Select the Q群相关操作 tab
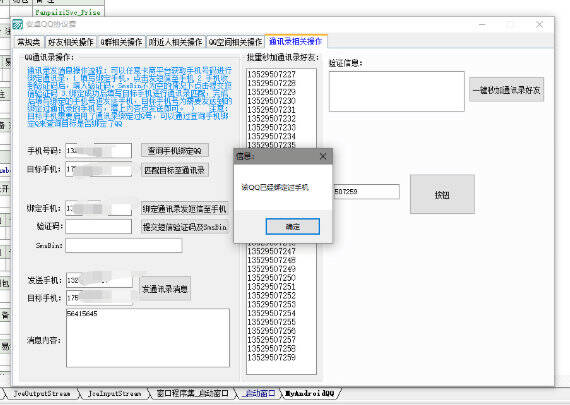 [121, 42]
